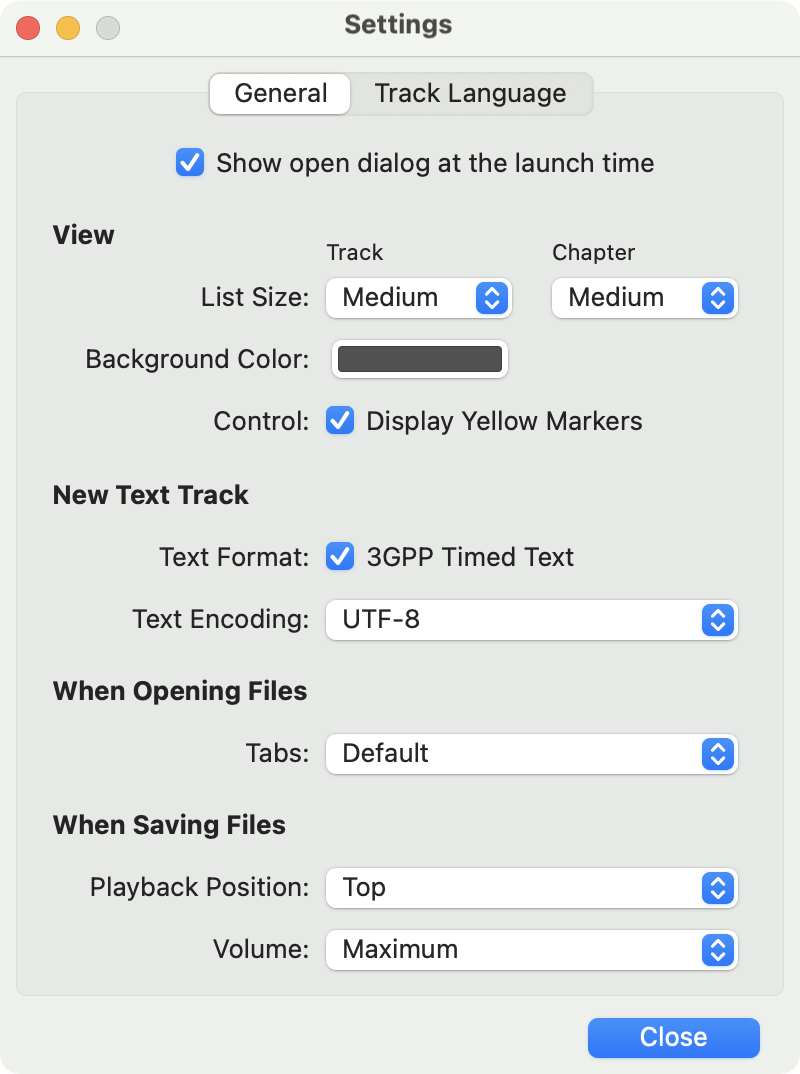800x1074 pixels.
Task: Click the Track Medium stepper arrows icon
Action: [492, 298]
